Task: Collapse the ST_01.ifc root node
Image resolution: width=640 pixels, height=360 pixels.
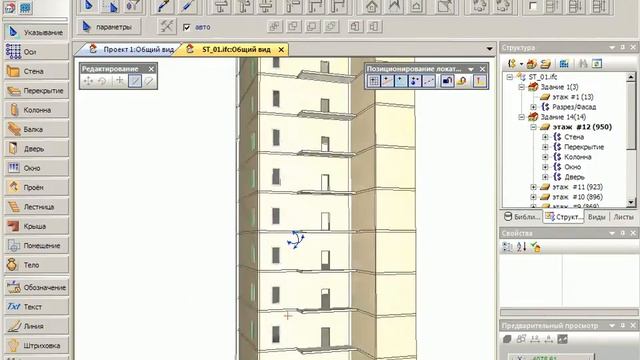Action: (509, 77)
